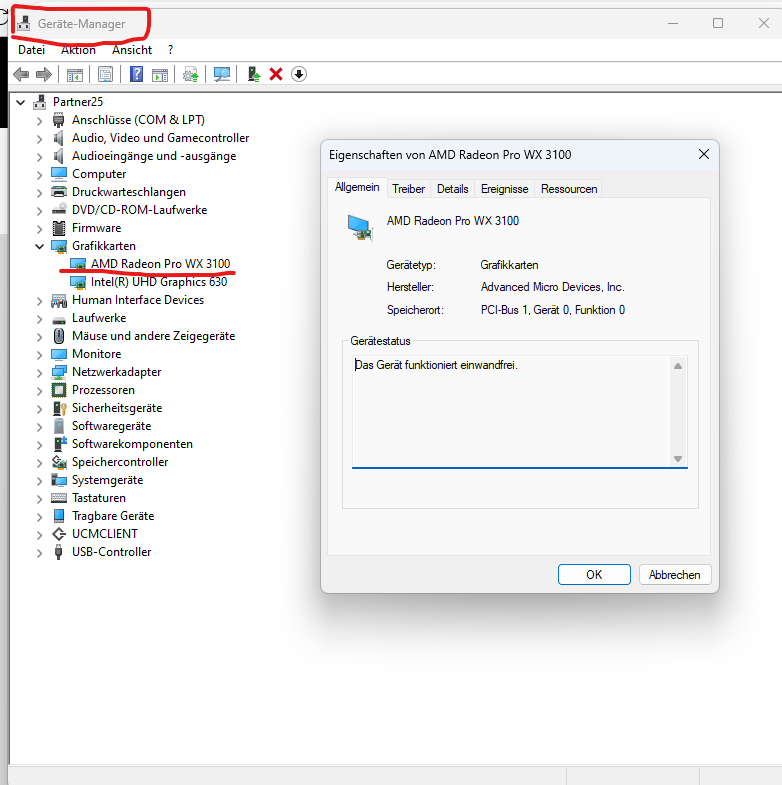Click the USB-Controller plug icon
This screenshot has height=785, width=782.
(x=59, y=552)
